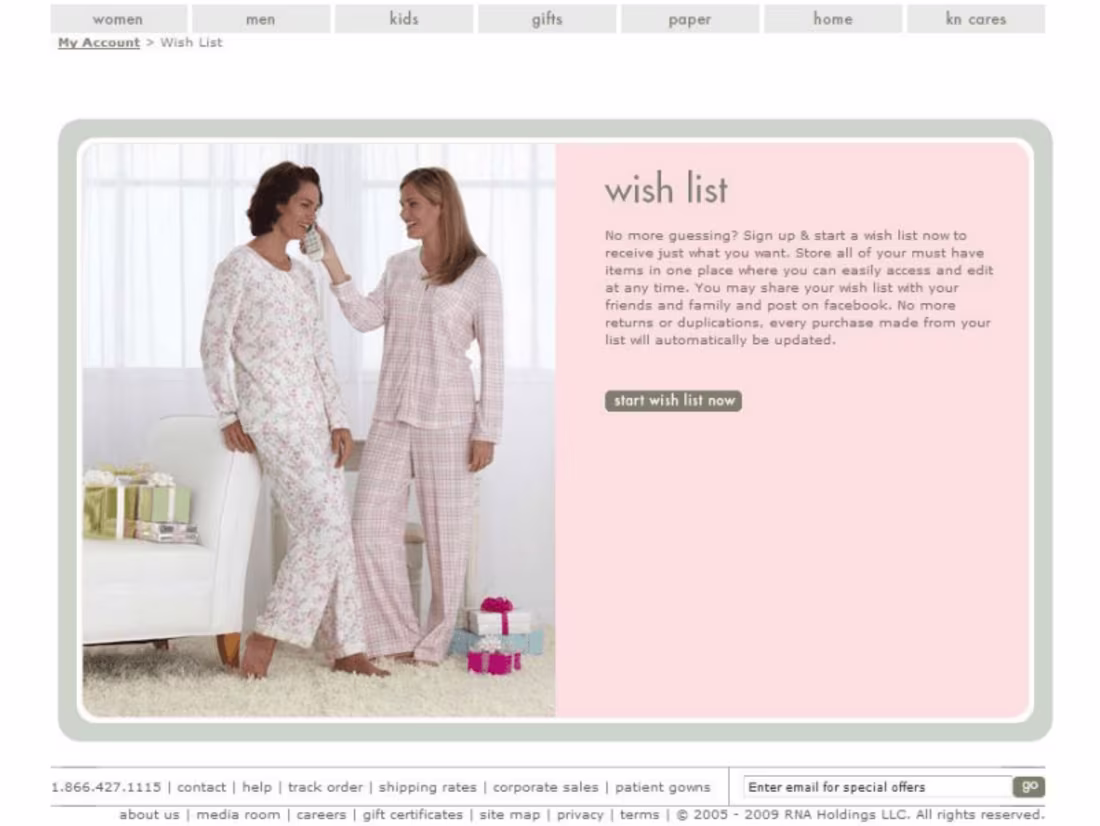1100x826 pixels.
Task: Switch to the home tab
Action: pos(833,19)
